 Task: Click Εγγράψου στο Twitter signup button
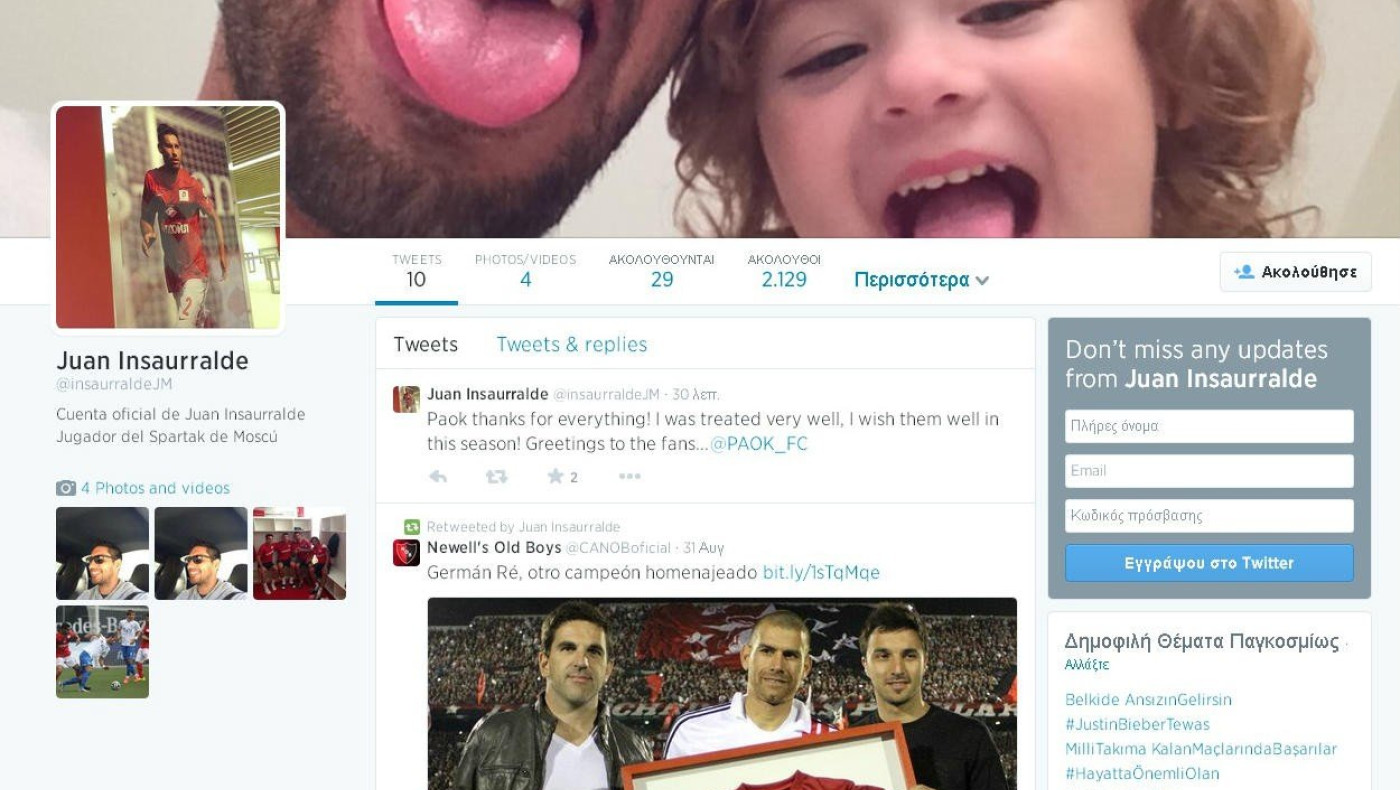coord(1209,563)
